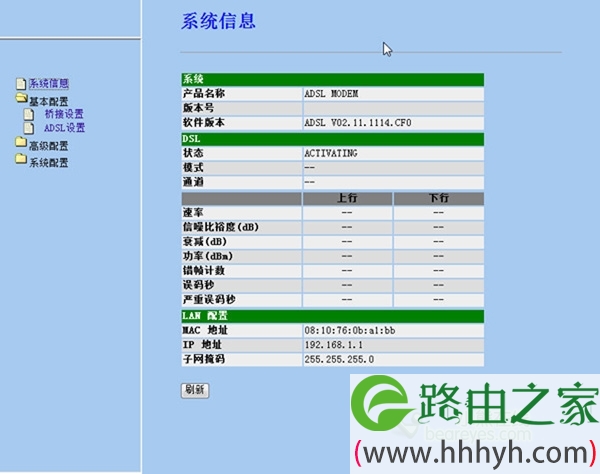Click the 系统 section header bar
Image resolution: width=600 pixels, height=474 pixels.
(x=333, y=80)
